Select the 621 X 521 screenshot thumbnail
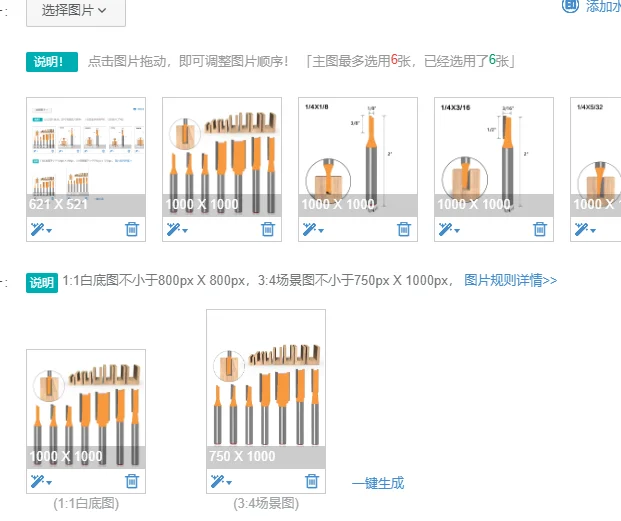 [86, 157]
